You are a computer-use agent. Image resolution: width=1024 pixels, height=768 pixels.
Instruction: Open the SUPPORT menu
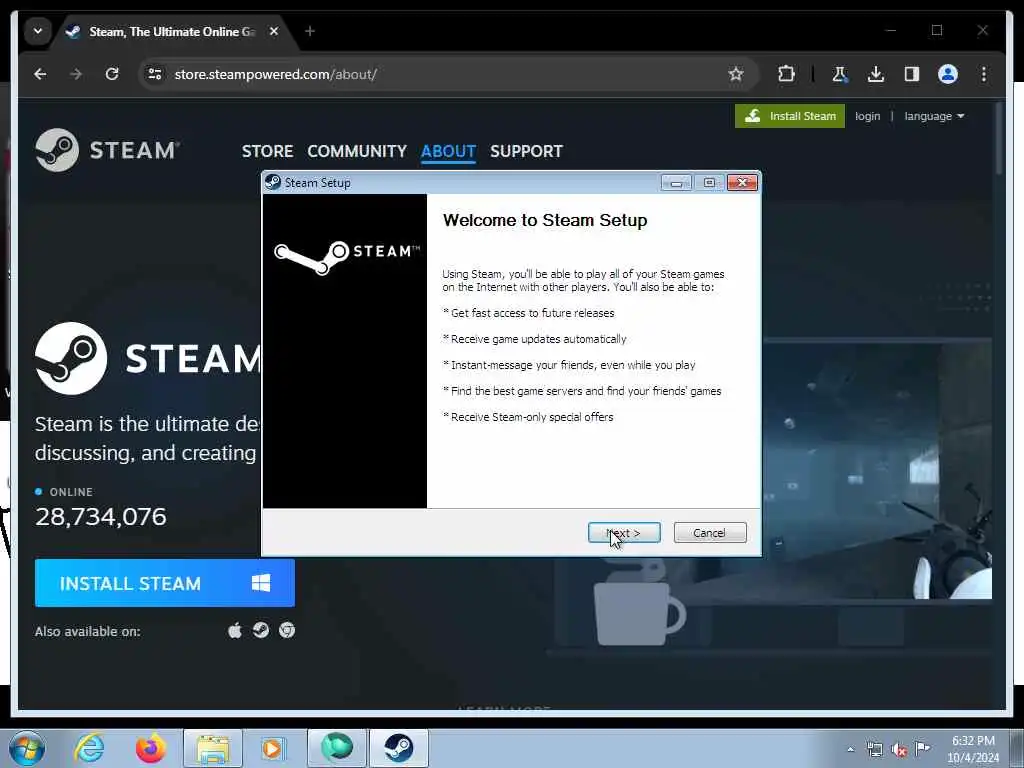click(526, 151)
